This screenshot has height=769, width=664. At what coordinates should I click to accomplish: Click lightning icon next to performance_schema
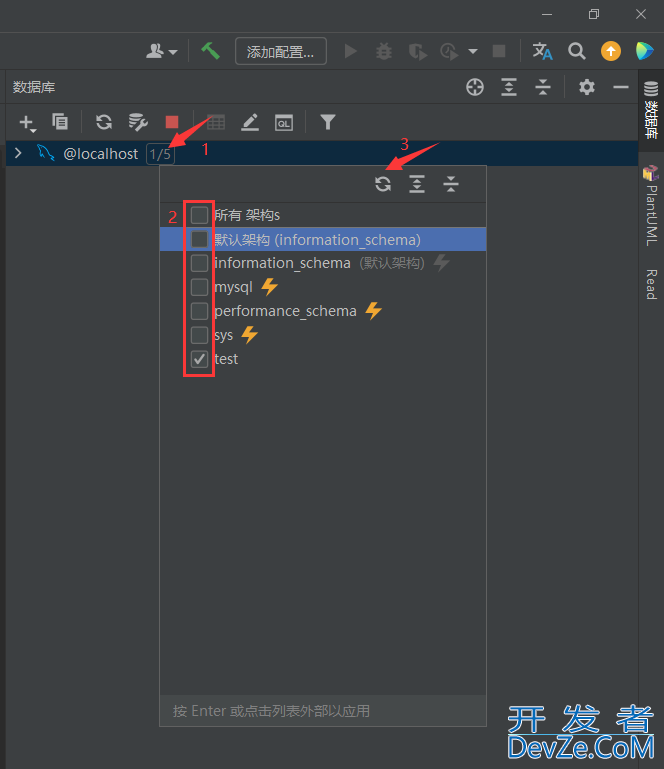point(374,310)
